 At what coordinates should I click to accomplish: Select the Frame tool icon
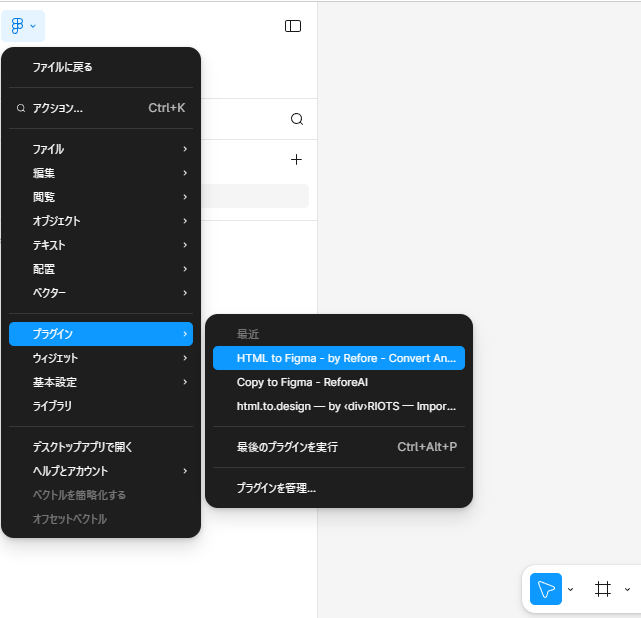(602, 589)
